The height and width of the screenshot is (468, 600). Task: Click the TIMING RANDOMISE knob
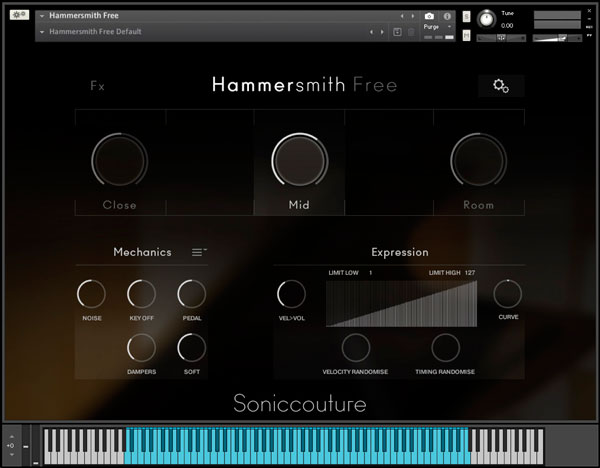point(445,347)
